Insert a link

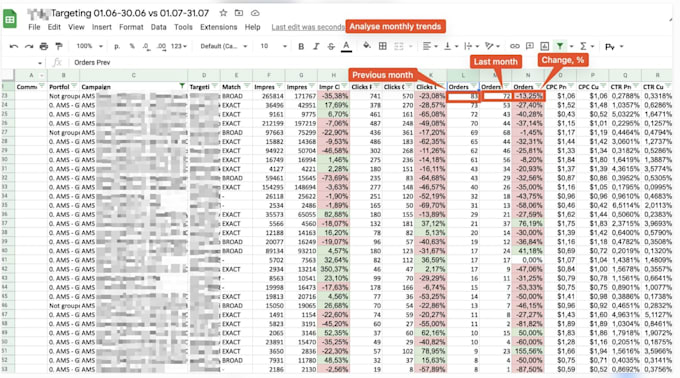click(514, 46)
